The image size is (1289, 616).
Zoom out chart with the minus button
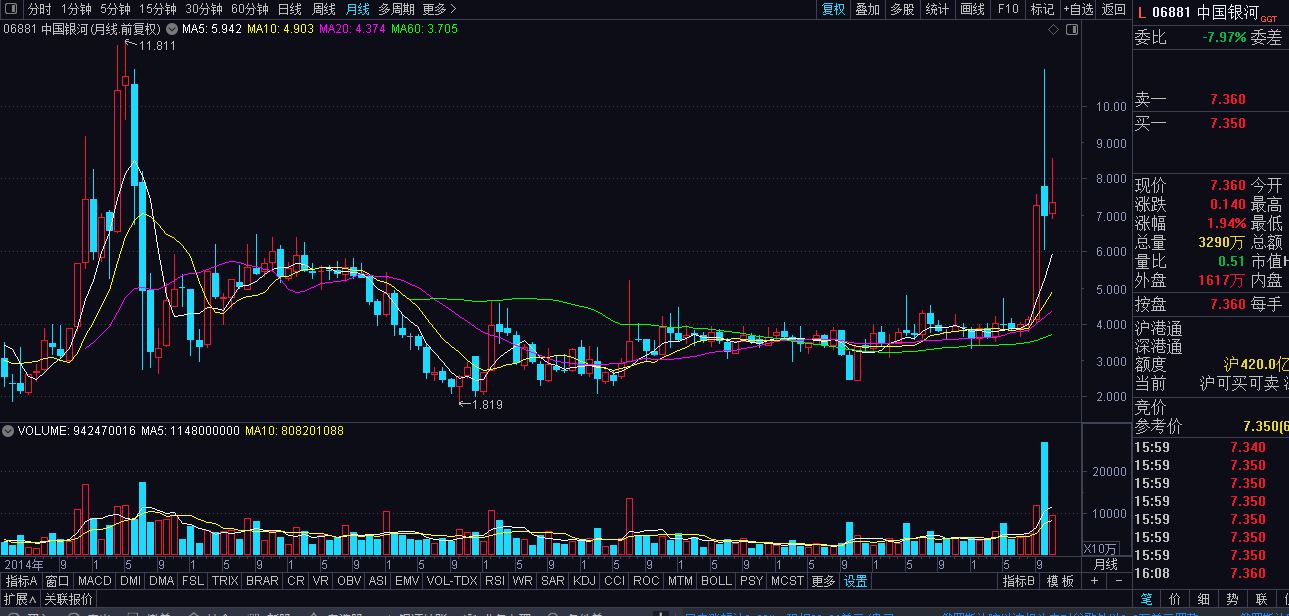(1117, 581)
